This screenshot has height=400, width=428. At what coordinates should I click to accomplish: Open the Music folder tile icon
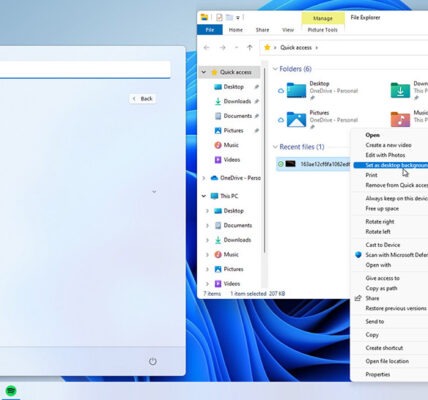(400, 119)
